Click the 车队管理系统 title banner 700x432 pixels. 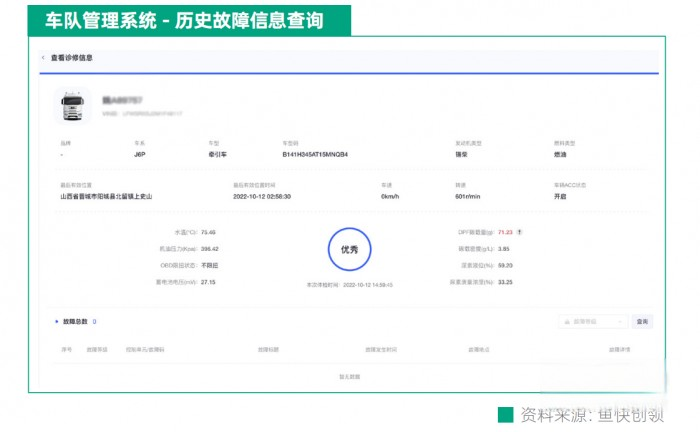[x=189, y=19]
